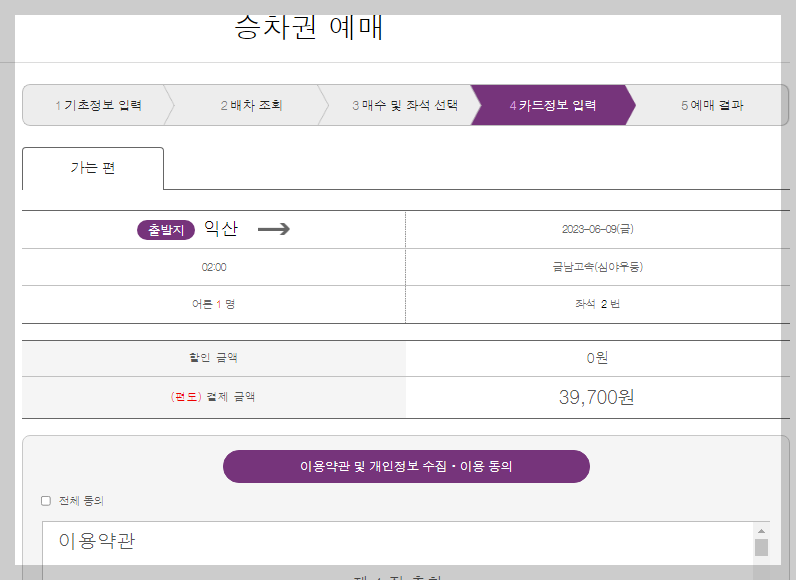Select step 5 예매 결과
Screen dimensions: 796x580
pyautogui.click(x=712, y=105)
